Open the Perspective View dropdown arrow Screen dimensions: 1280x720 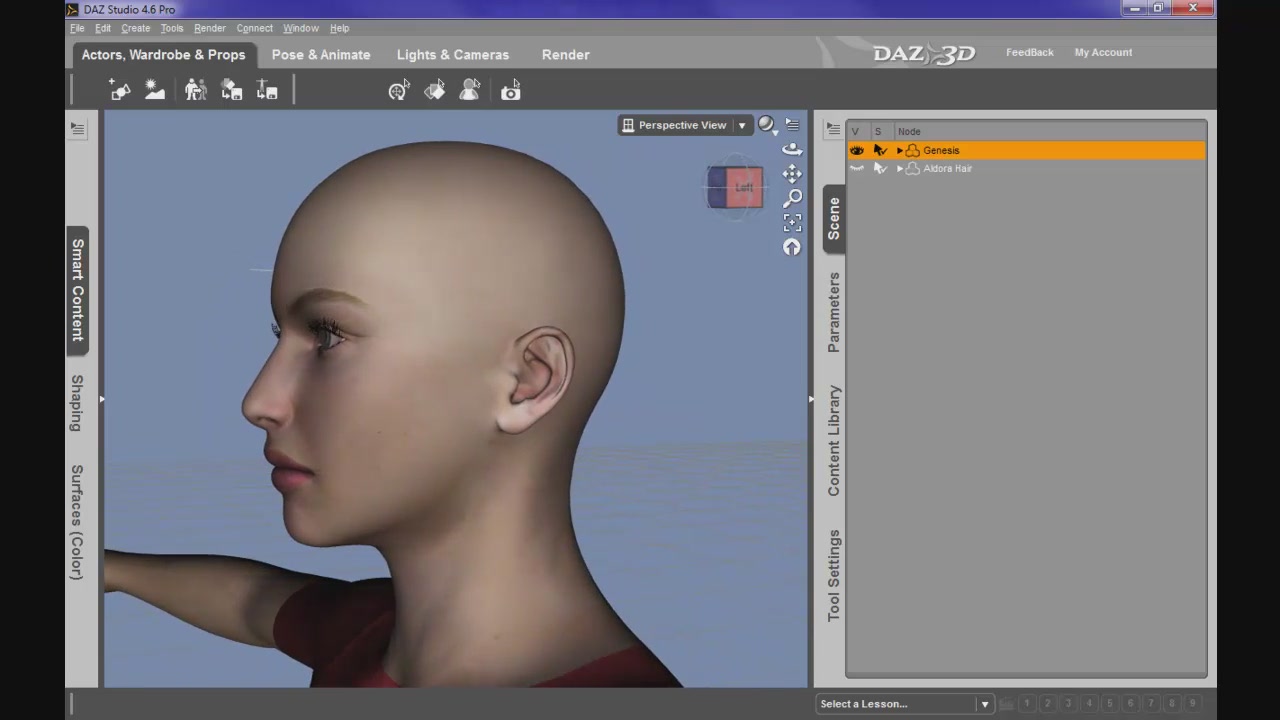click(742, 125)
